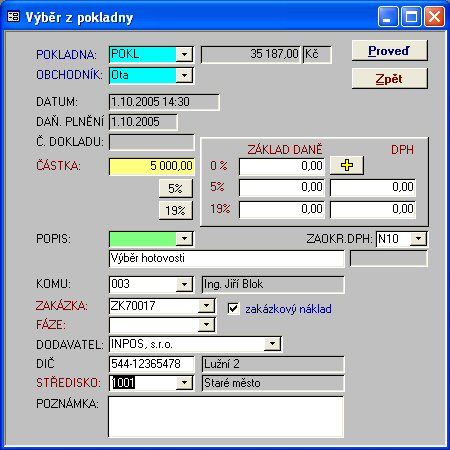Screen dimensions: 450x450
Task: Click the Proveď button
Action: [x=389, y=51]
